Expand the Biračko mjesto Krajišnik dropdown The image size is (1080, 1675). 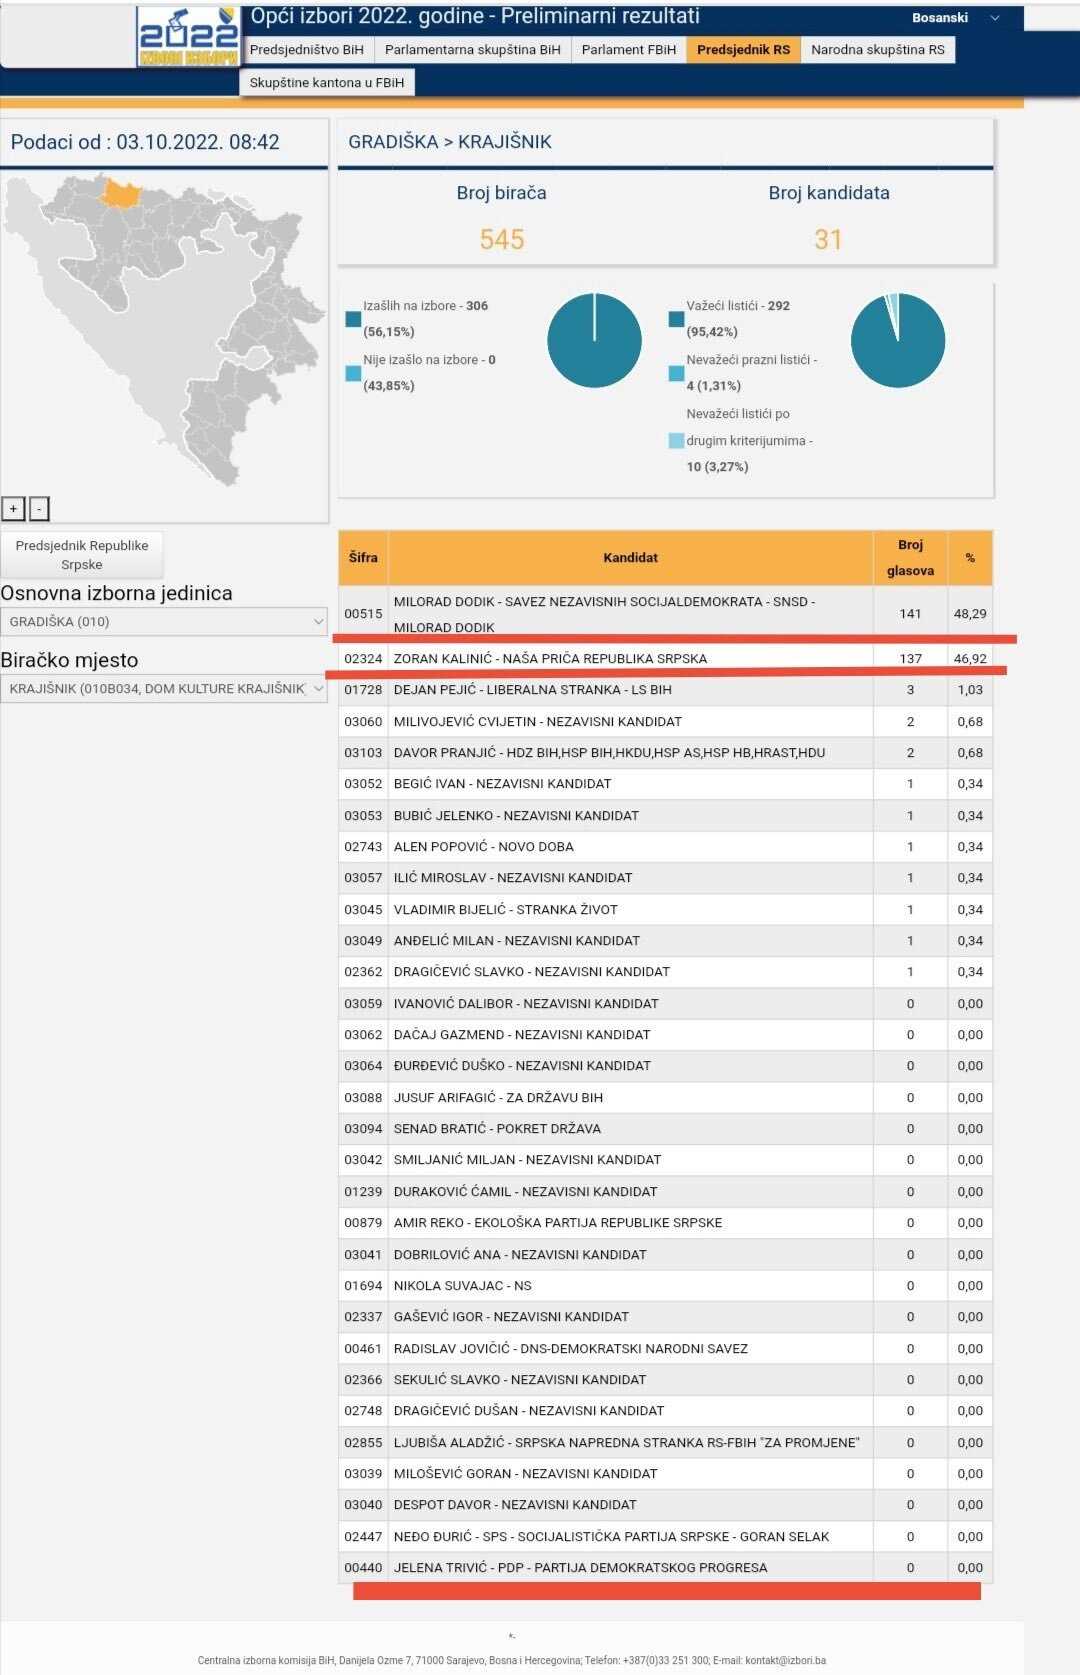164,689
